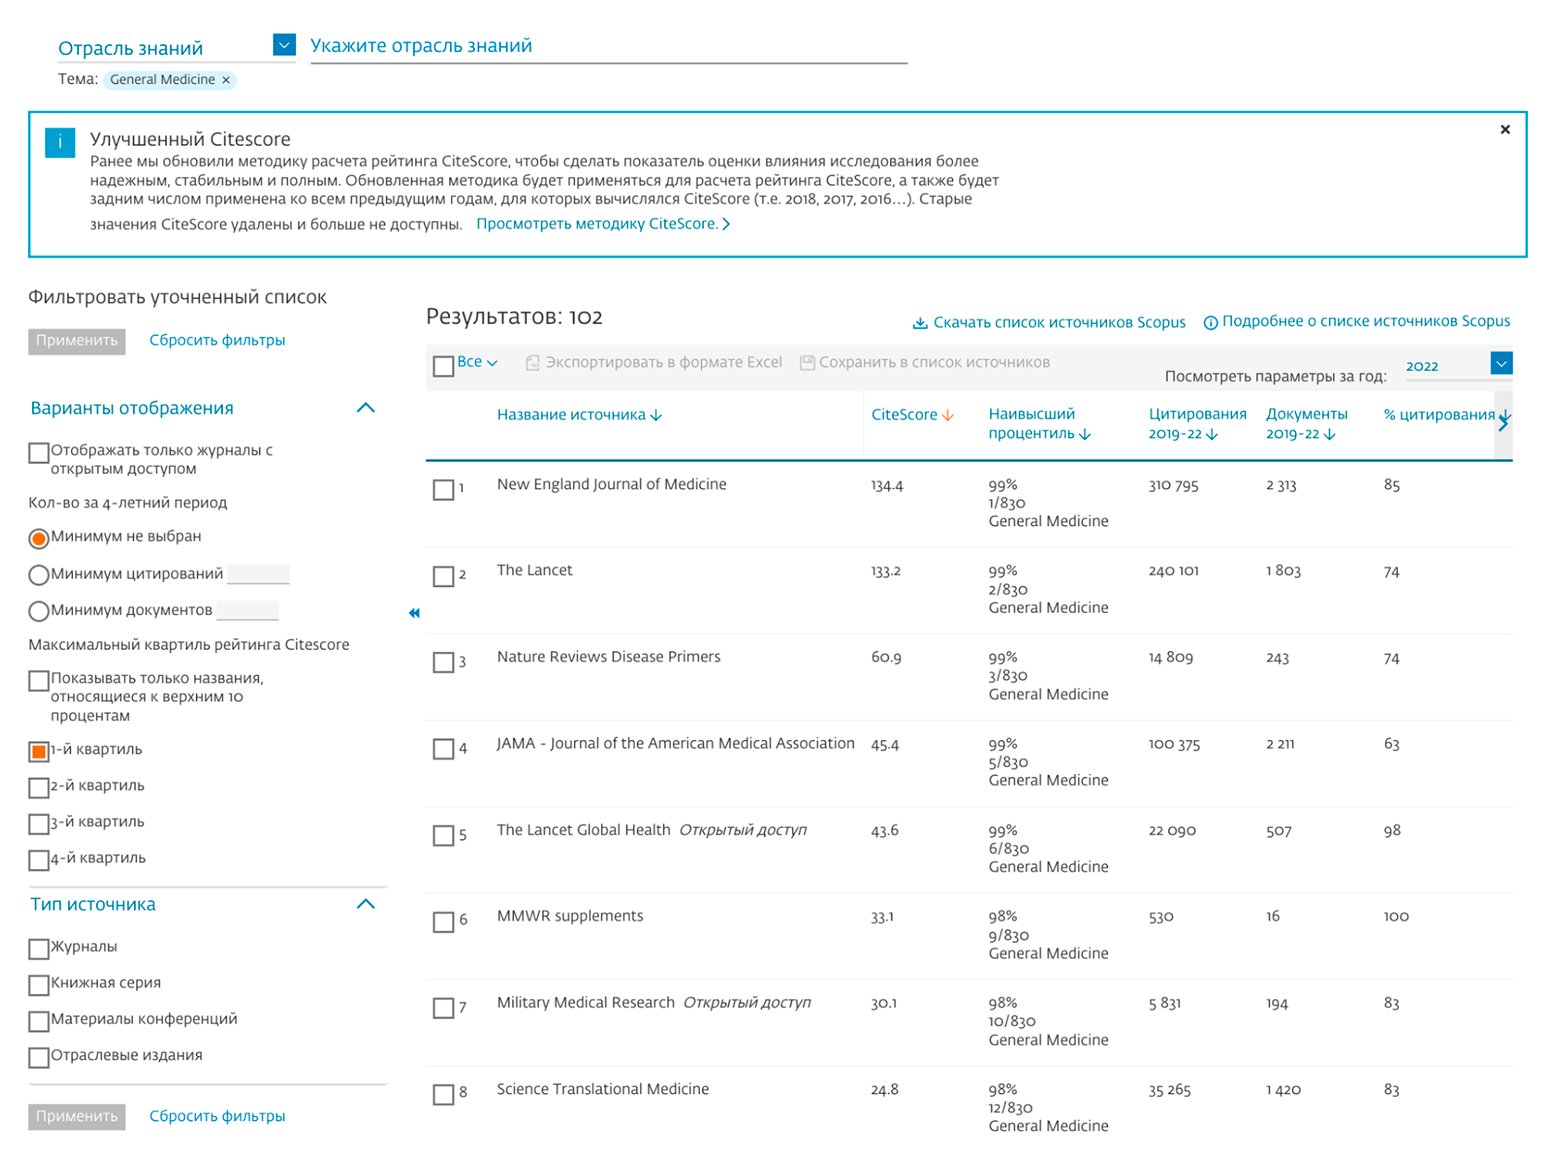
Task: Check the 3rd quartile checkbox
Action: (39, 824)
